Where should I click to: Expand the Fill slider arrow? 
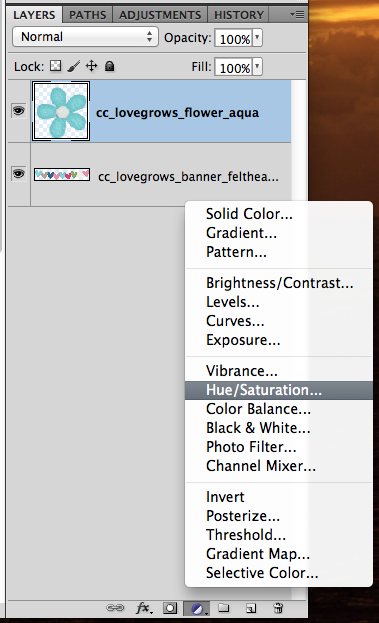(257, 66)
